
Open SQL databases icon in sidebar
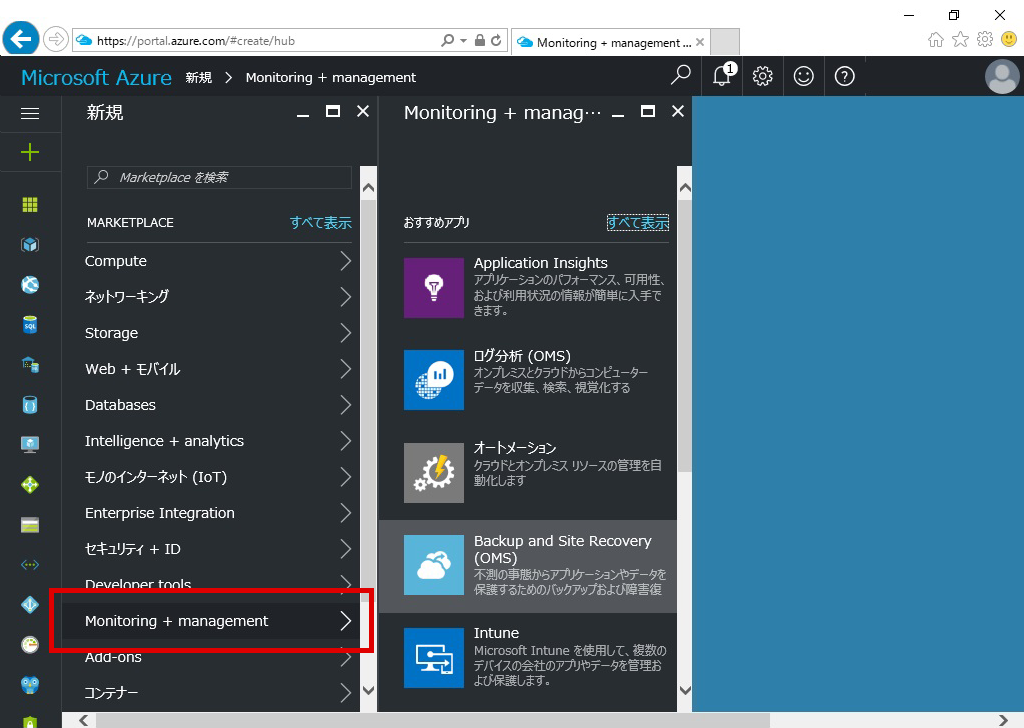coord(30,324)
